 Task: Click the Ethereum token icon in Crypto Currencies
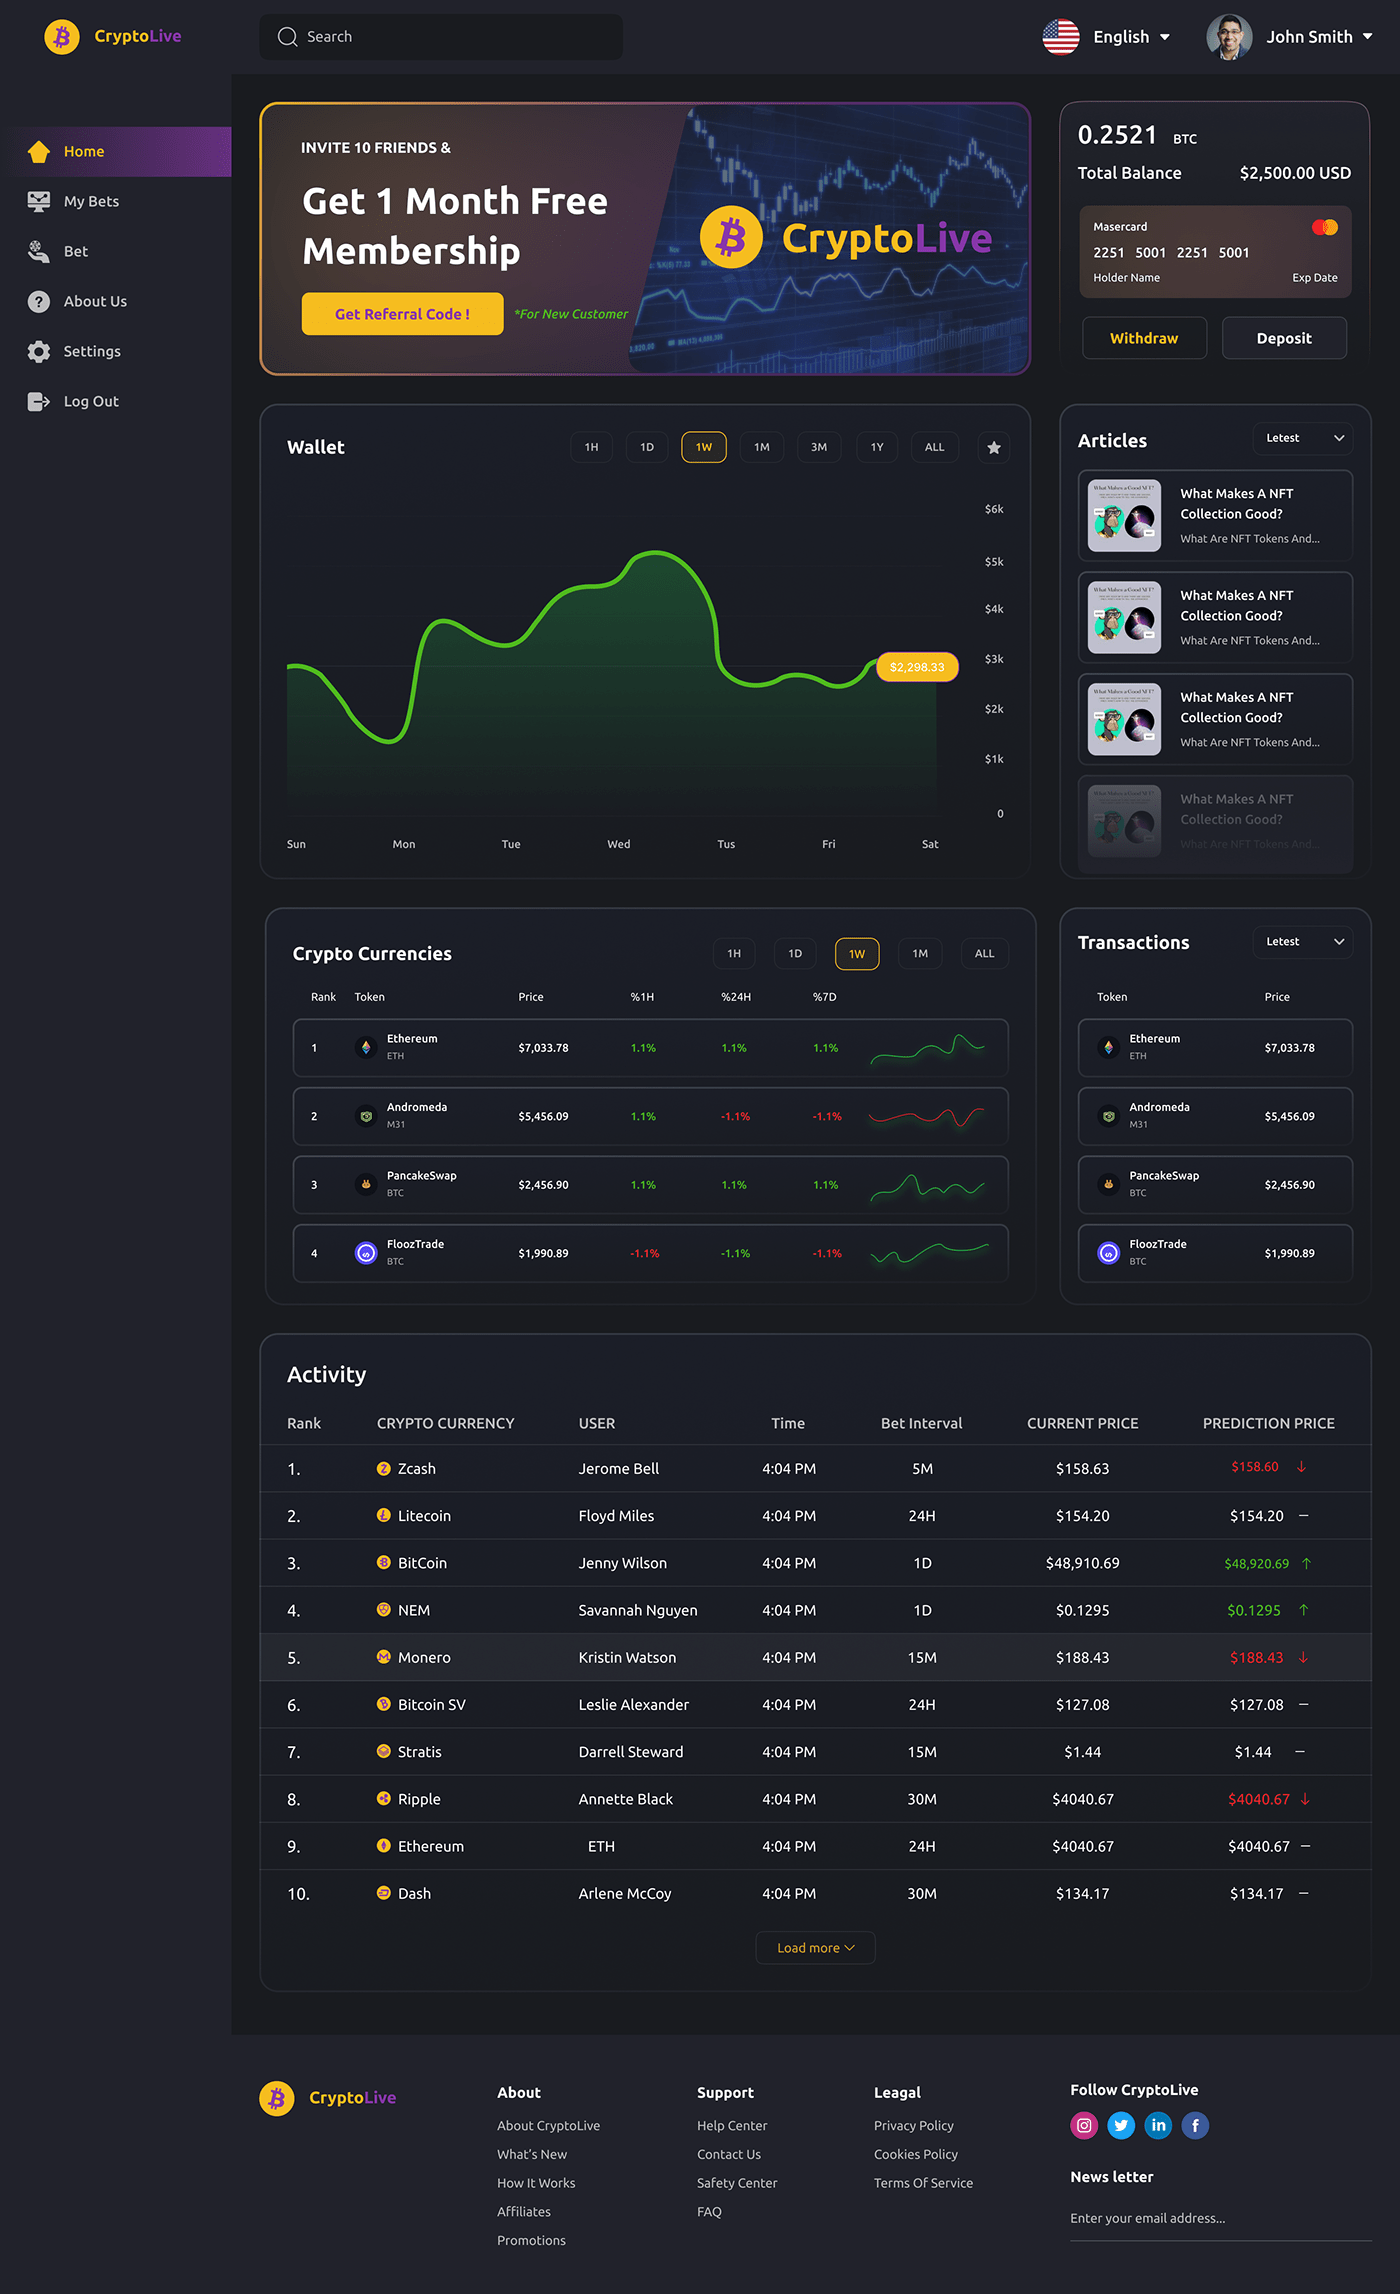click(366, 1048)
